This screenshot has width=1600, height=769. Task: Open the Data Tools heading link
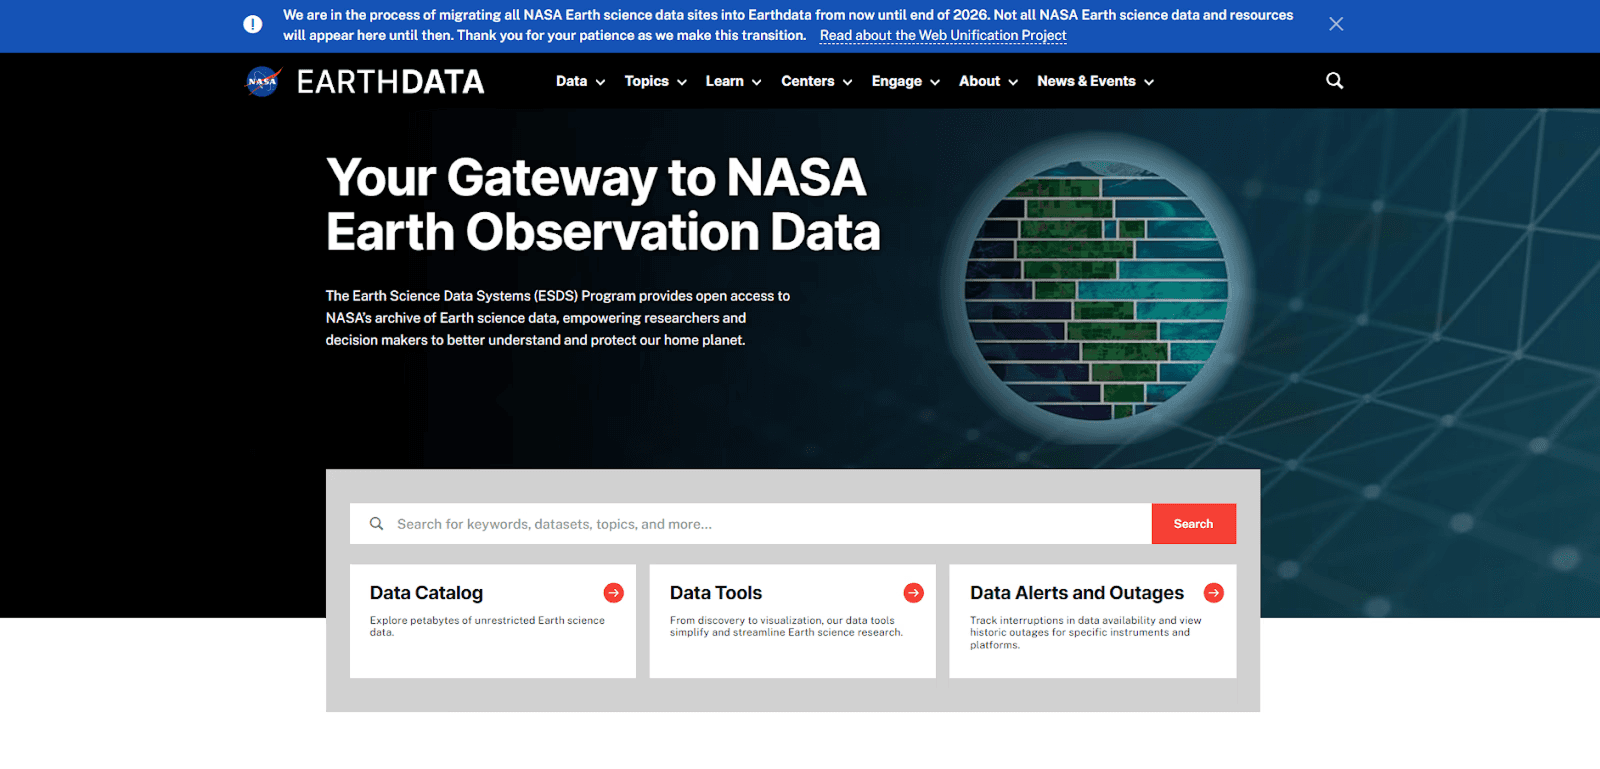pos(716,593)
